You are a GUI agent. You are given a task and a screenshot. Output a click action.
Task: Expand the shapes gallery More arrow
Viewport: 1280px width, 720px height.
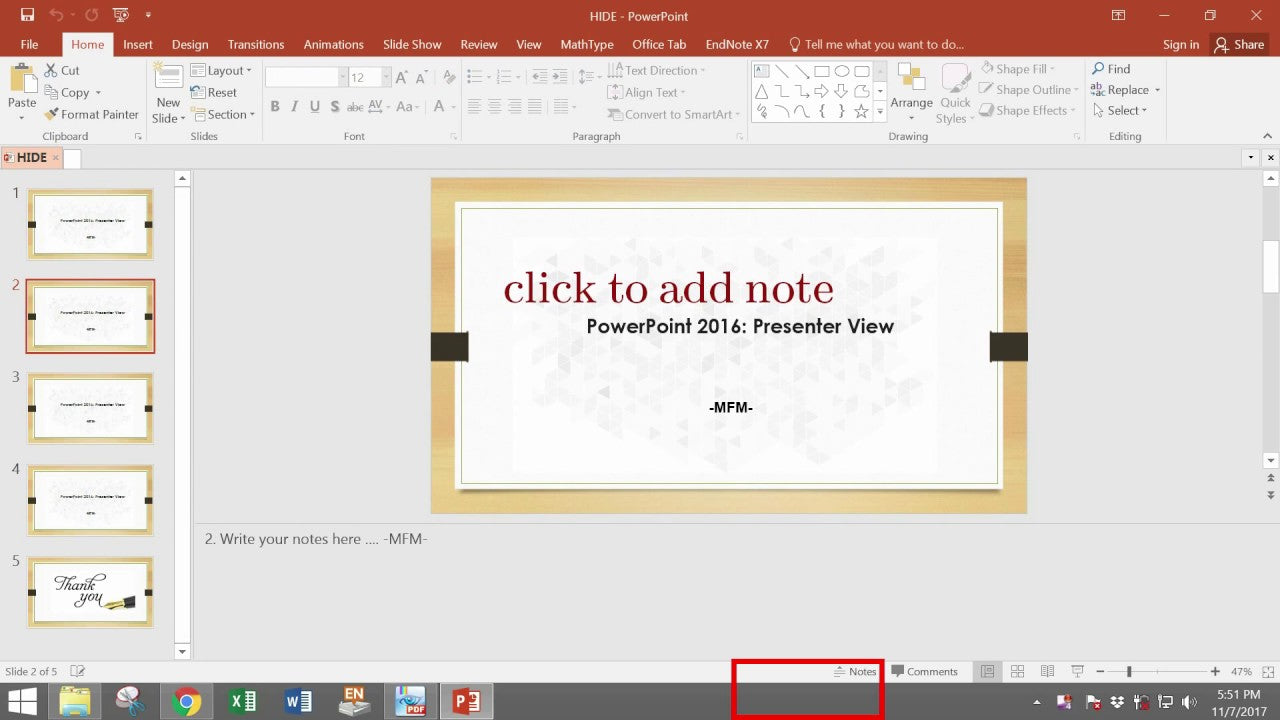(x=881, y=112)
